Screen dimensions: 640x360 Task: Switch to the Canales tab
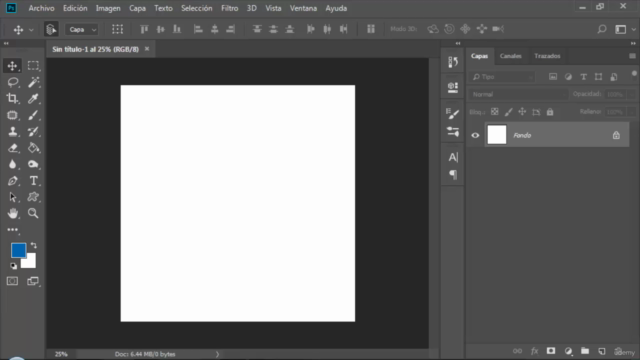point(511,56)
